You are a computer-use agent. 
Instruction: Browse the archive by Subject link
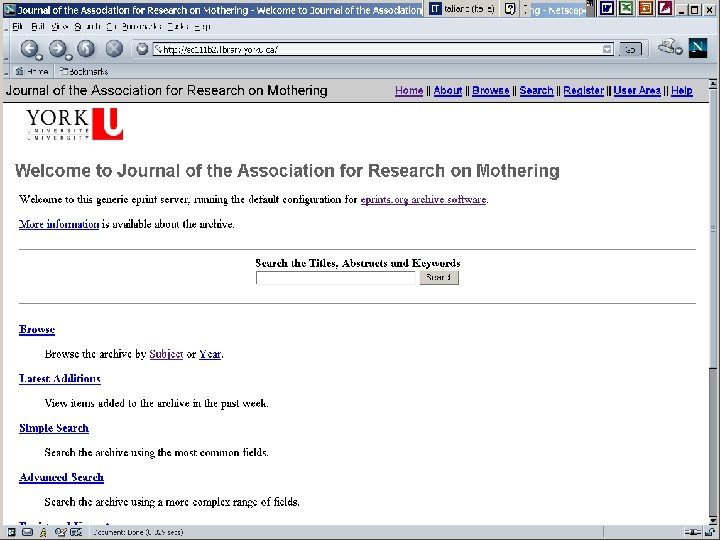pyautogui.click(x=166, y=354)
